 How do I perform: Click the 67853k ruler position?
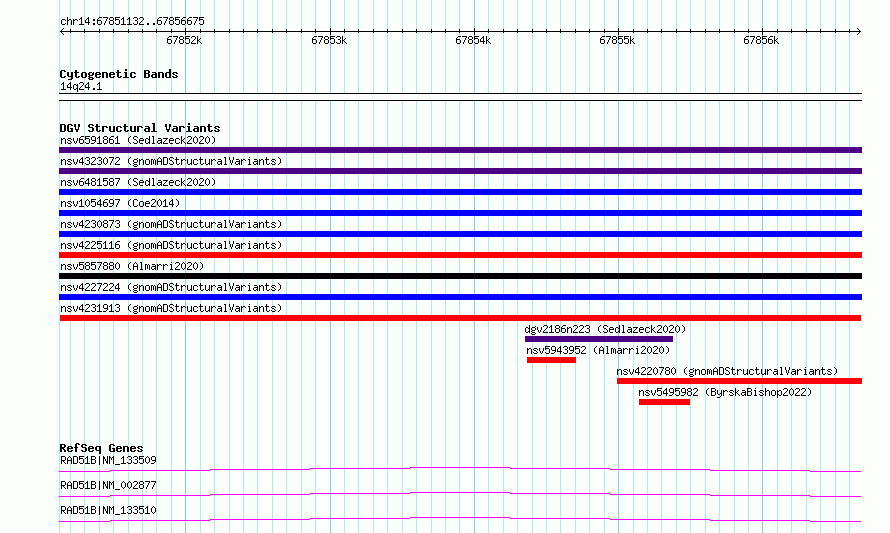click(329, 40)
